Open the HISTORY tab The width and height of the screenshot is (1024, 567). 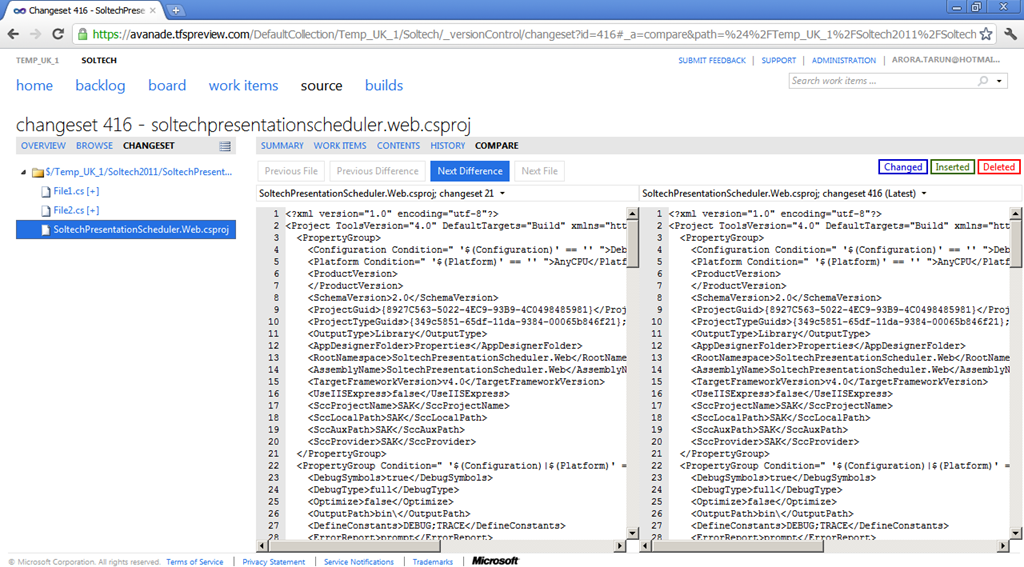click(447, 146)
